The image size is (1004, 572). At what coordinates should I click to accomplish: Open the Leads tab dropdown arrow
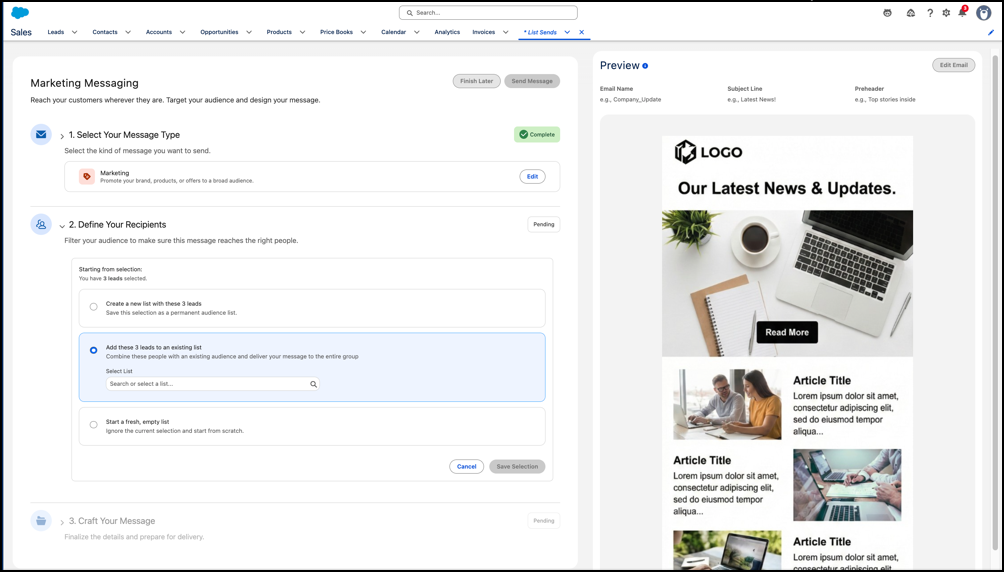click(x=74, y=32)
